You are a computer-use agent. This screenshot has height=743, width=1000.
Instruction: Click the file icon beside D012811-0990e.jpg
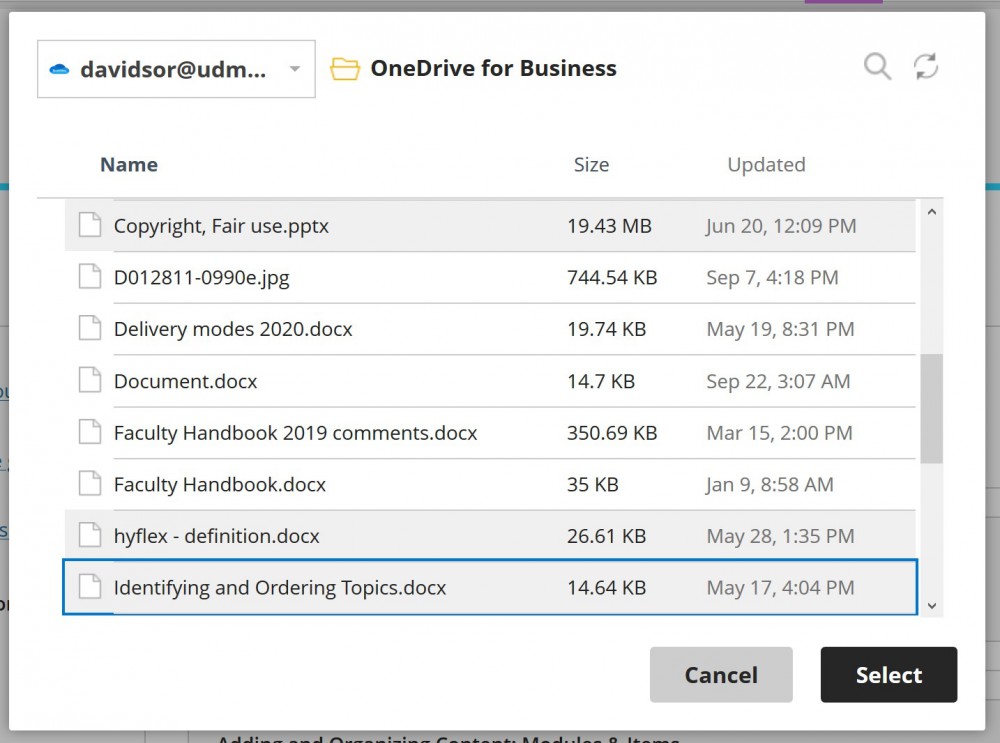point(89,277)
